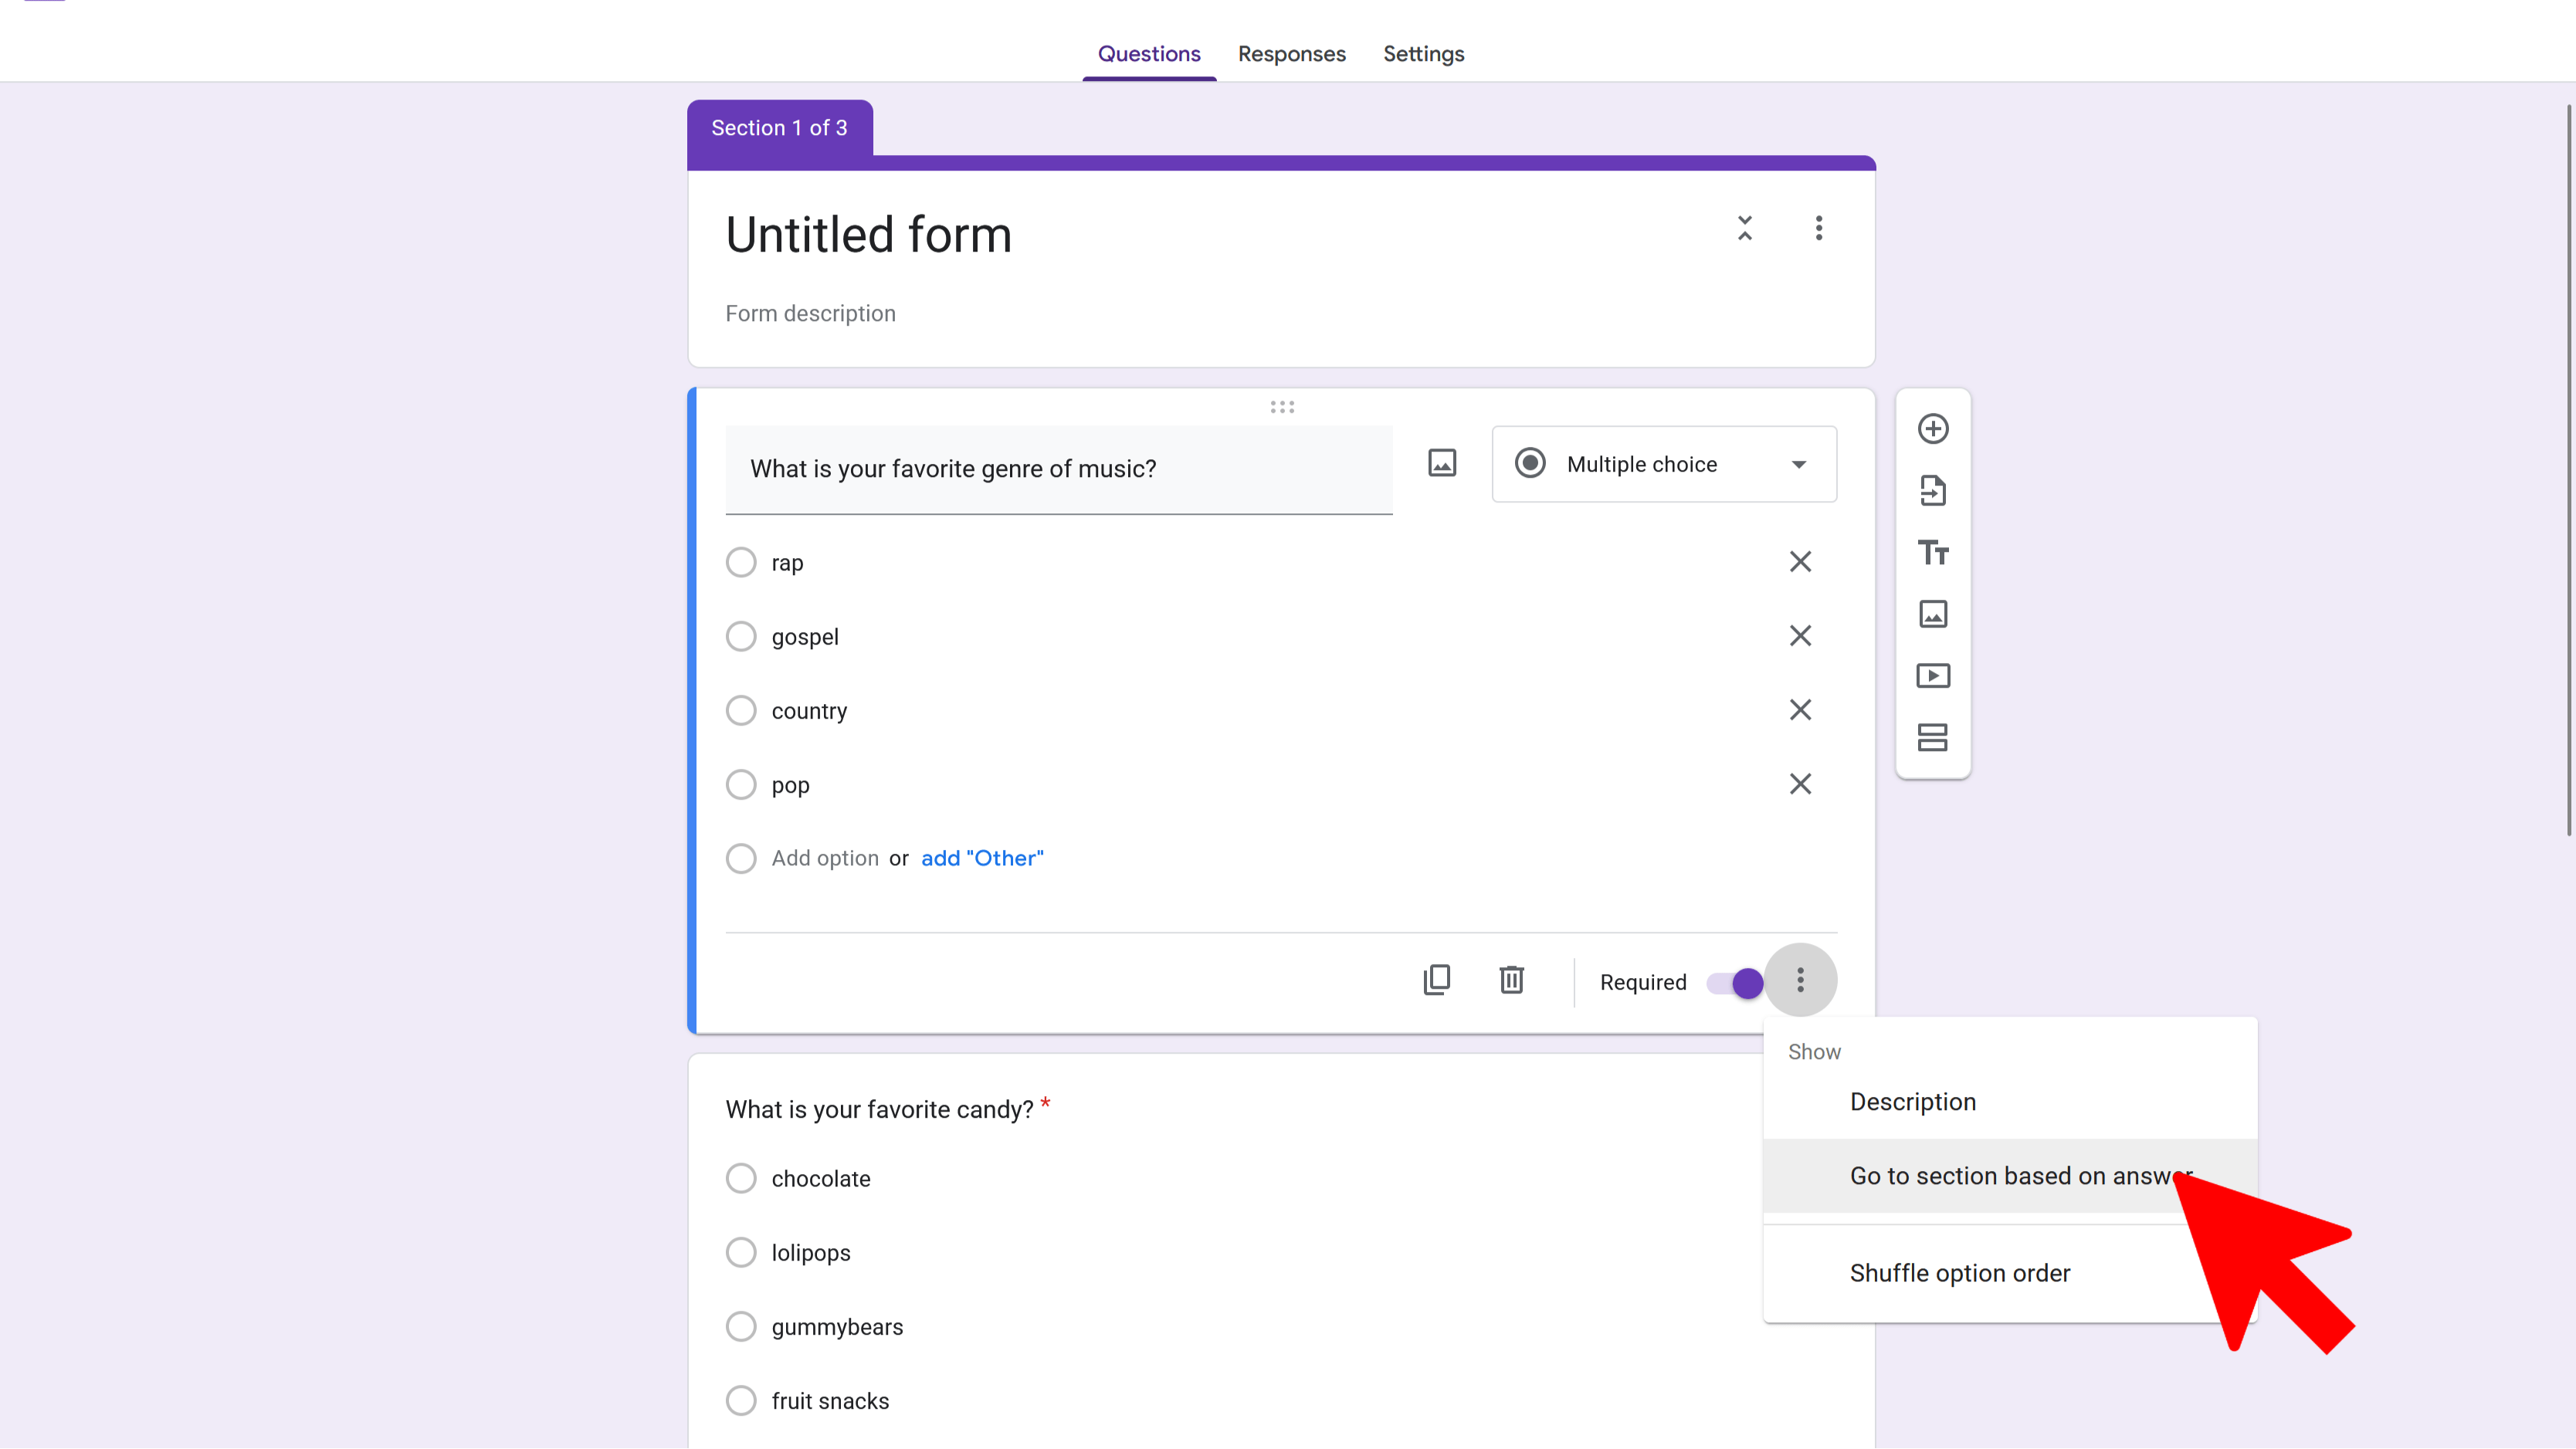Toggle the Required switch off
Screen dimensions: 2576x1449
tap(1735, 983)
